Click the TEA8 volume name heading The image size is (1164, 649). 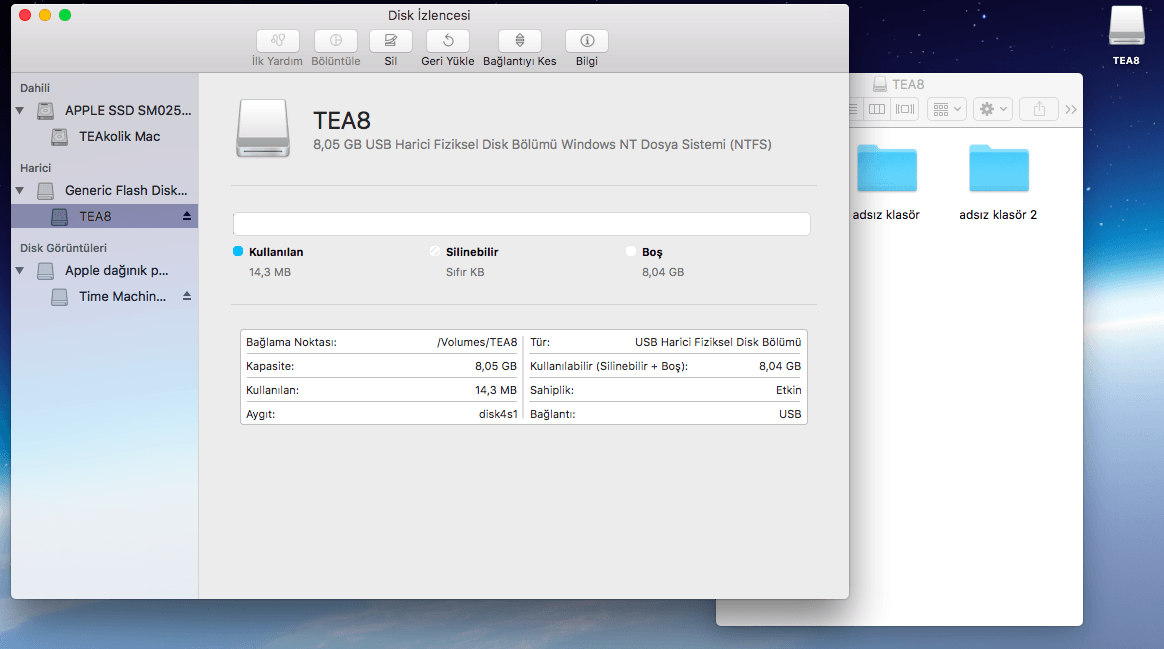click(341, 120)
